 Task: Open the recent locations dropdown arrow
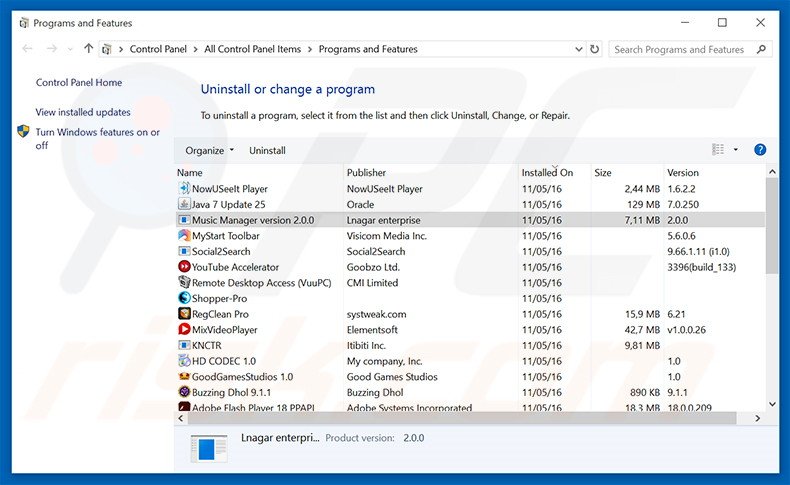point(70,49)
